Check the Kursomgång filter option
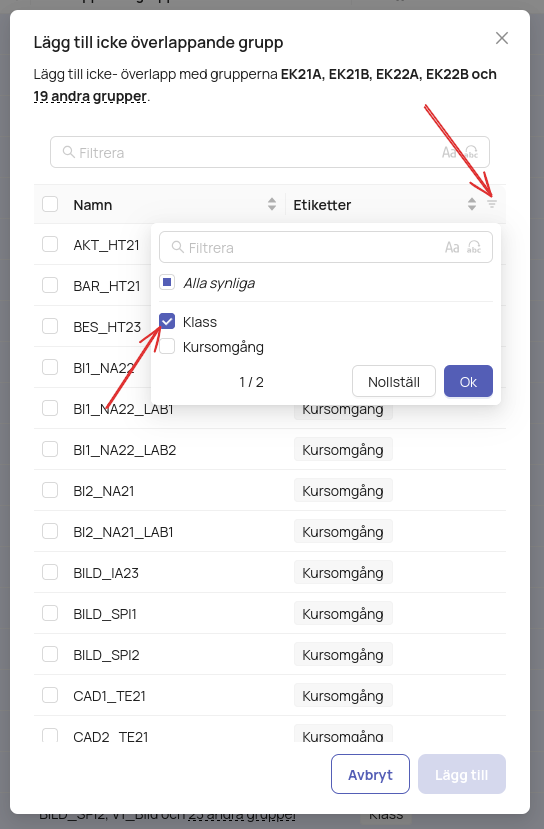The height and width of the screenshot is (829, 544). click(x=167, y=346)
